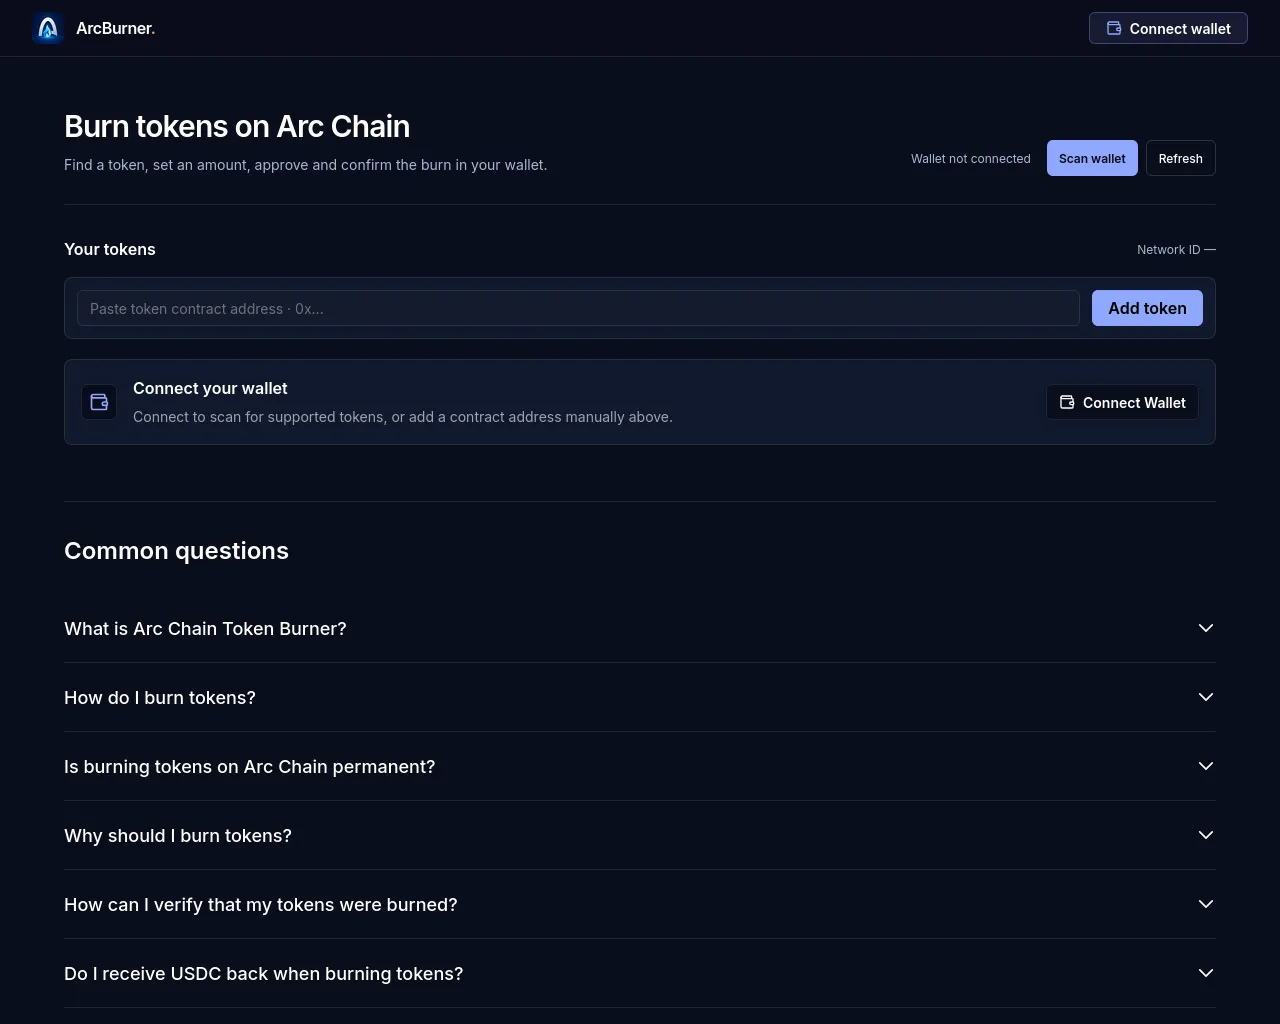Screen dimensions: 1280x1024
Task: Open Is burning tokens permanent question text
Action: tap(250, 766)
